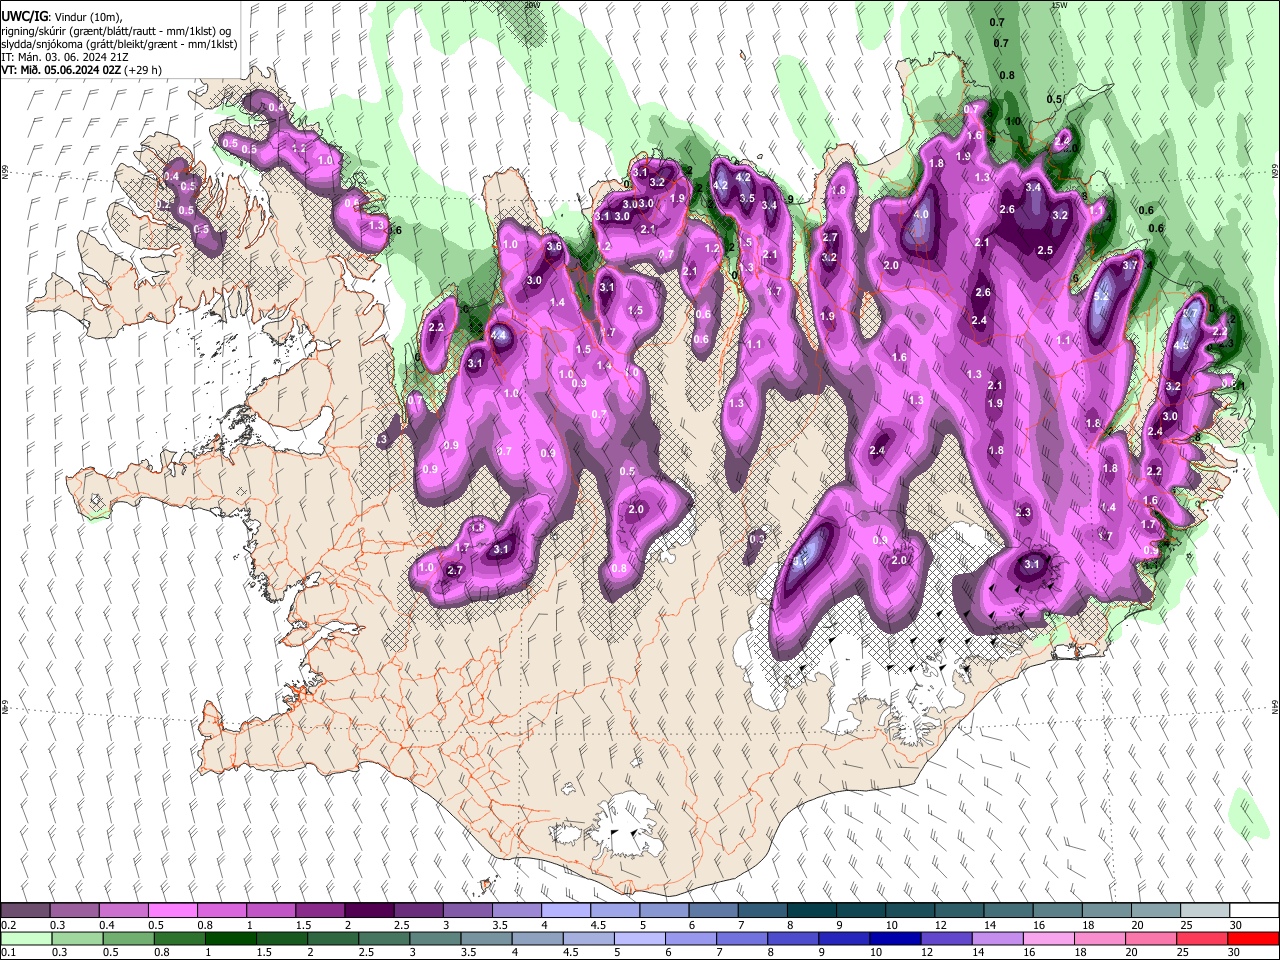This screenshot has height=960, width=1280.
Task: Click the UWC/IG title text
Action: [x=24, y=17]
